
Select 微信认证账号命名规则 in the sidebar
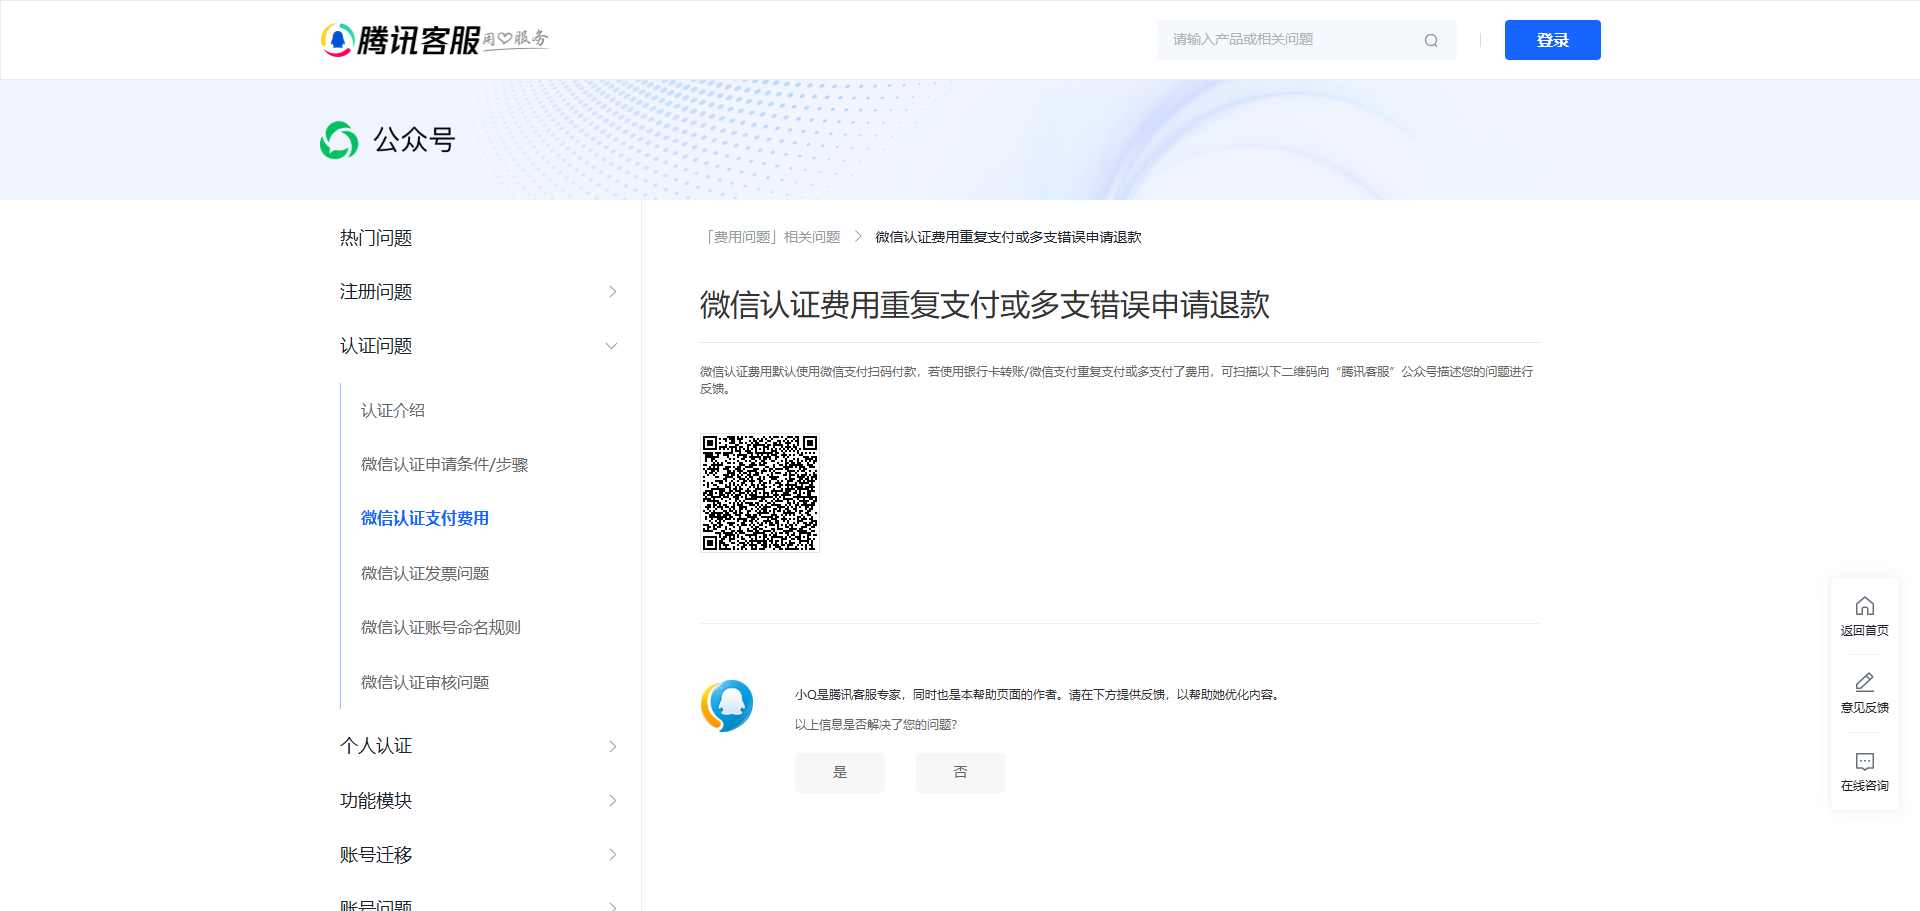tap(441, 628)
